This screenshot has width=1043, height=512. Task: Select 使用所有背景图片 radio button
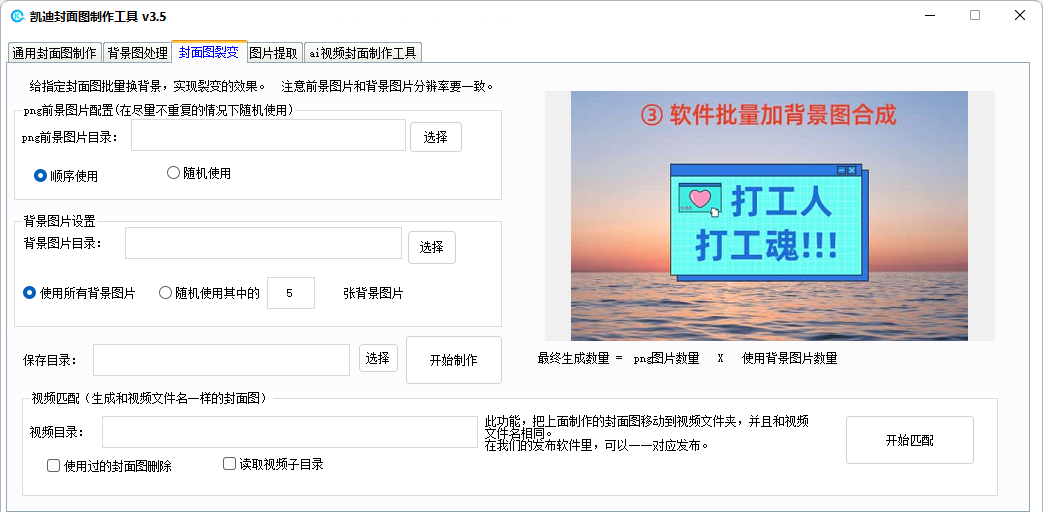pyautogui.click(x=79, y=293)
